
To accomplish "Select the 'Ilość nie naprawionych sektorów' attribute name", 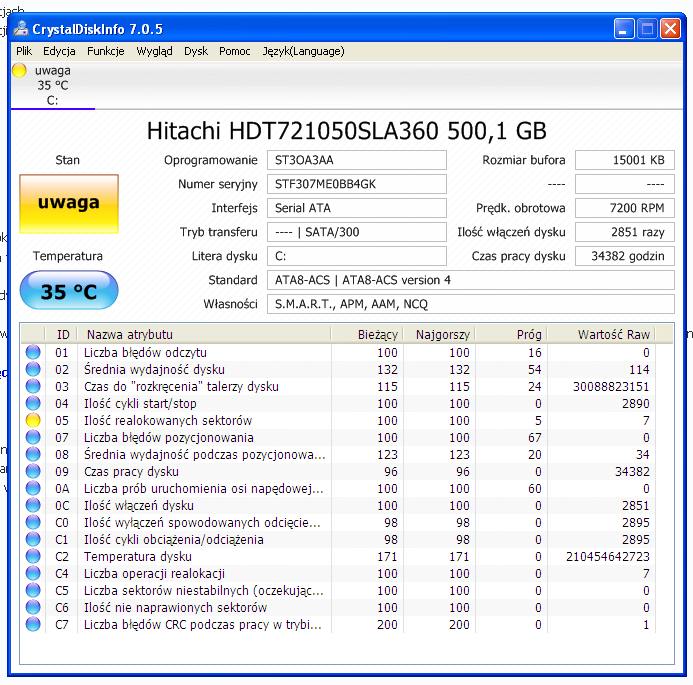I will click(x=175, y=607).
